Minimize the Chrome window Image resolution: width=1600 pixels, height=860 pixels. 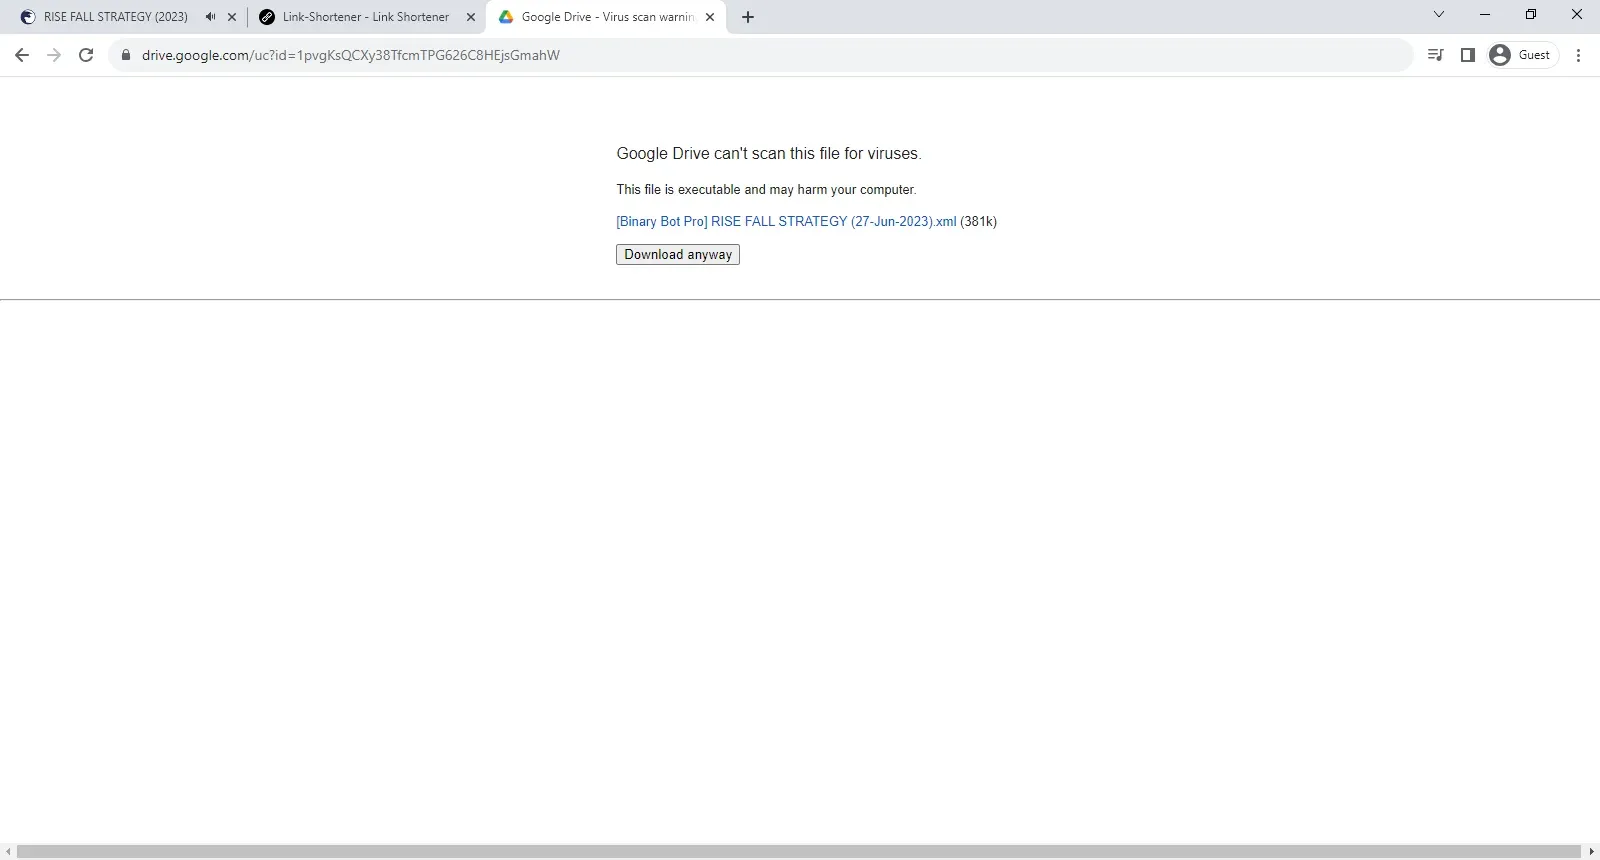point(1485,14)
